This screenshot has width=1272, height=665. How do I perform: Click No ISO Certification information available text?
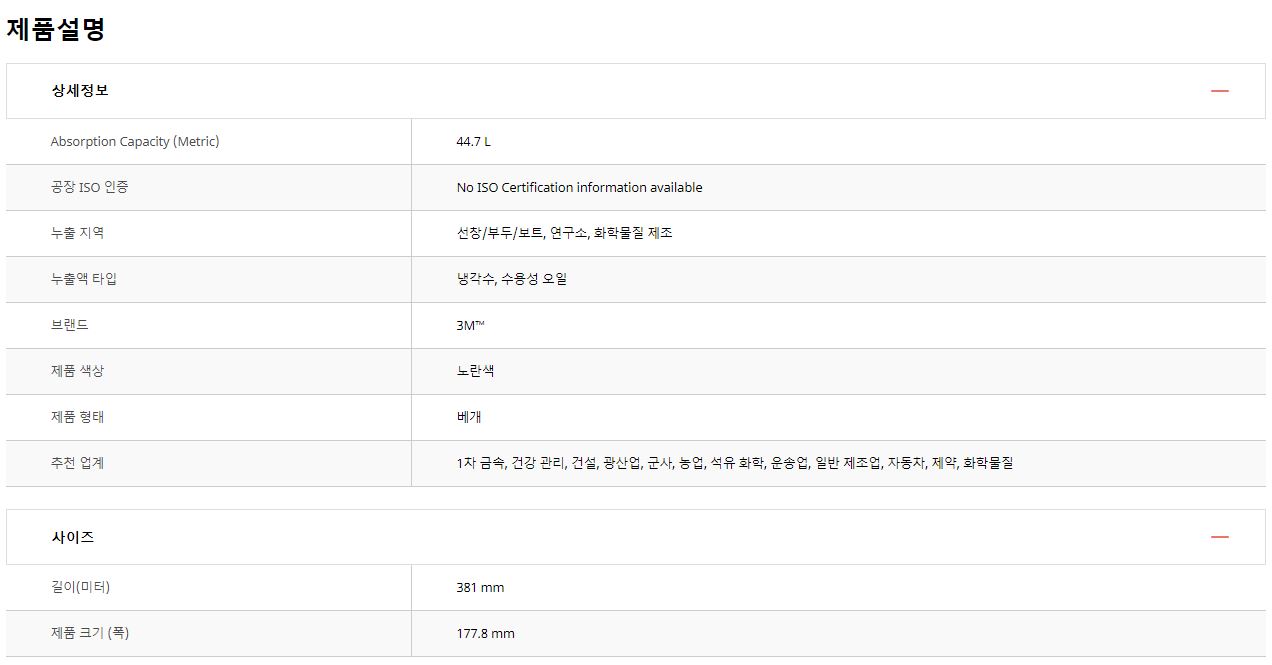(579, 187)
